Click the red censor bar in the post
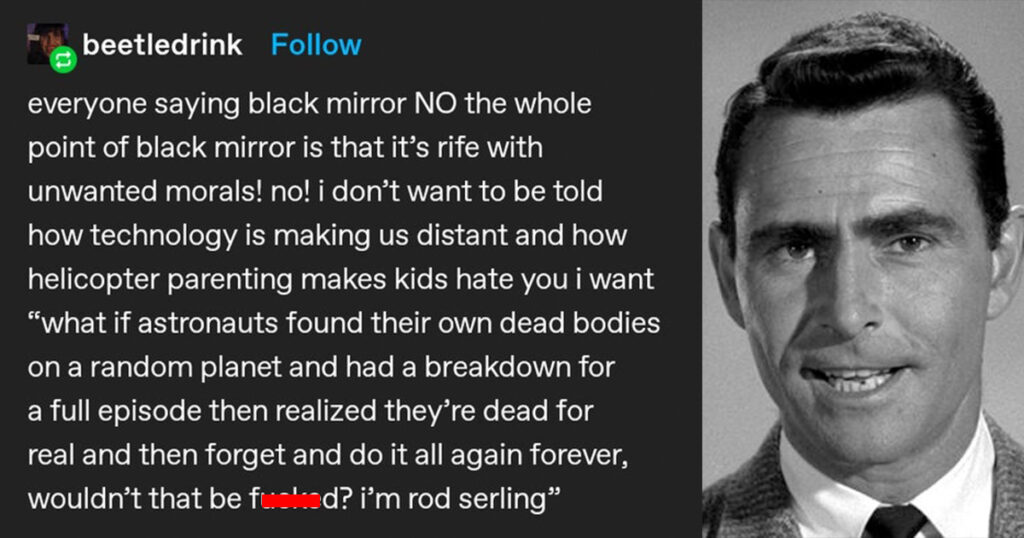The image size is (1024, 538). 291,501
